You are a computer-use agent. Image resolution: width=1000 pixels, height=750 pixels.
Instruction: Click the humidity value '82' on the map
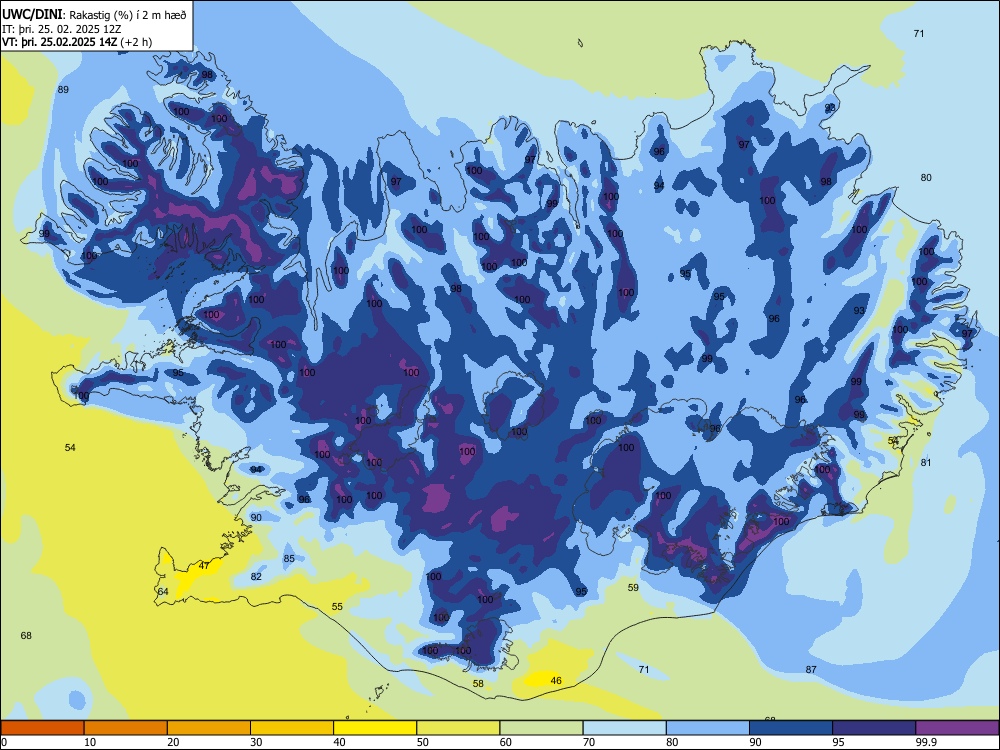[x=256, y=577]
